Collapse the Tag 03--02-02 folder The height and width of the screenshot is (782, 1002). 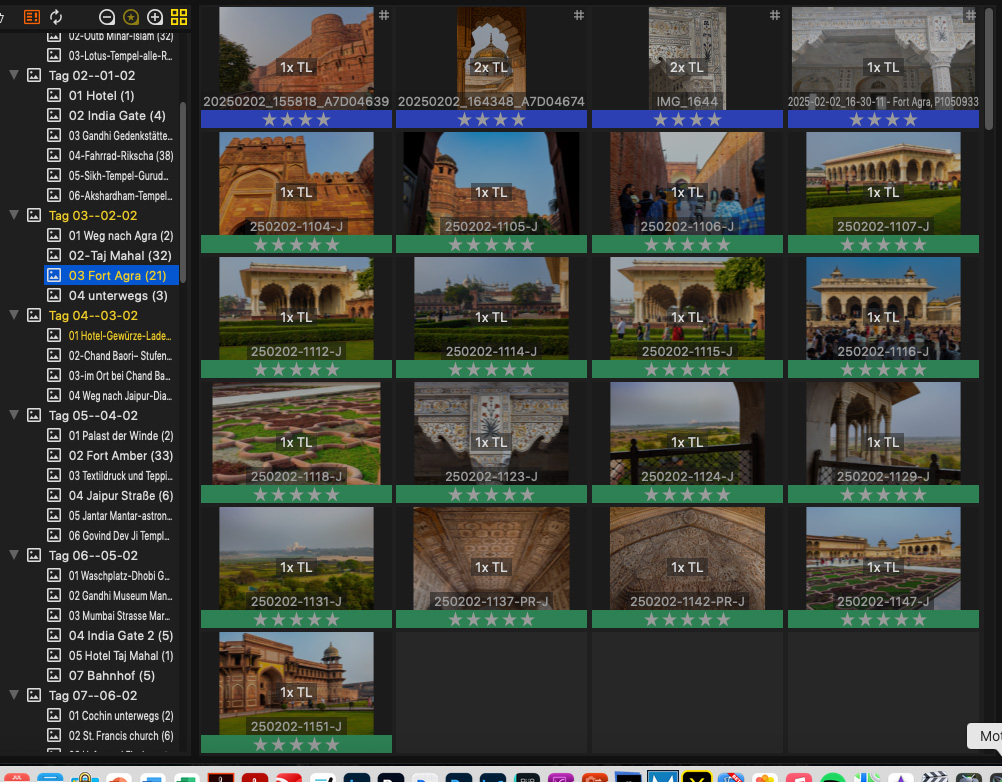point(13,215)
